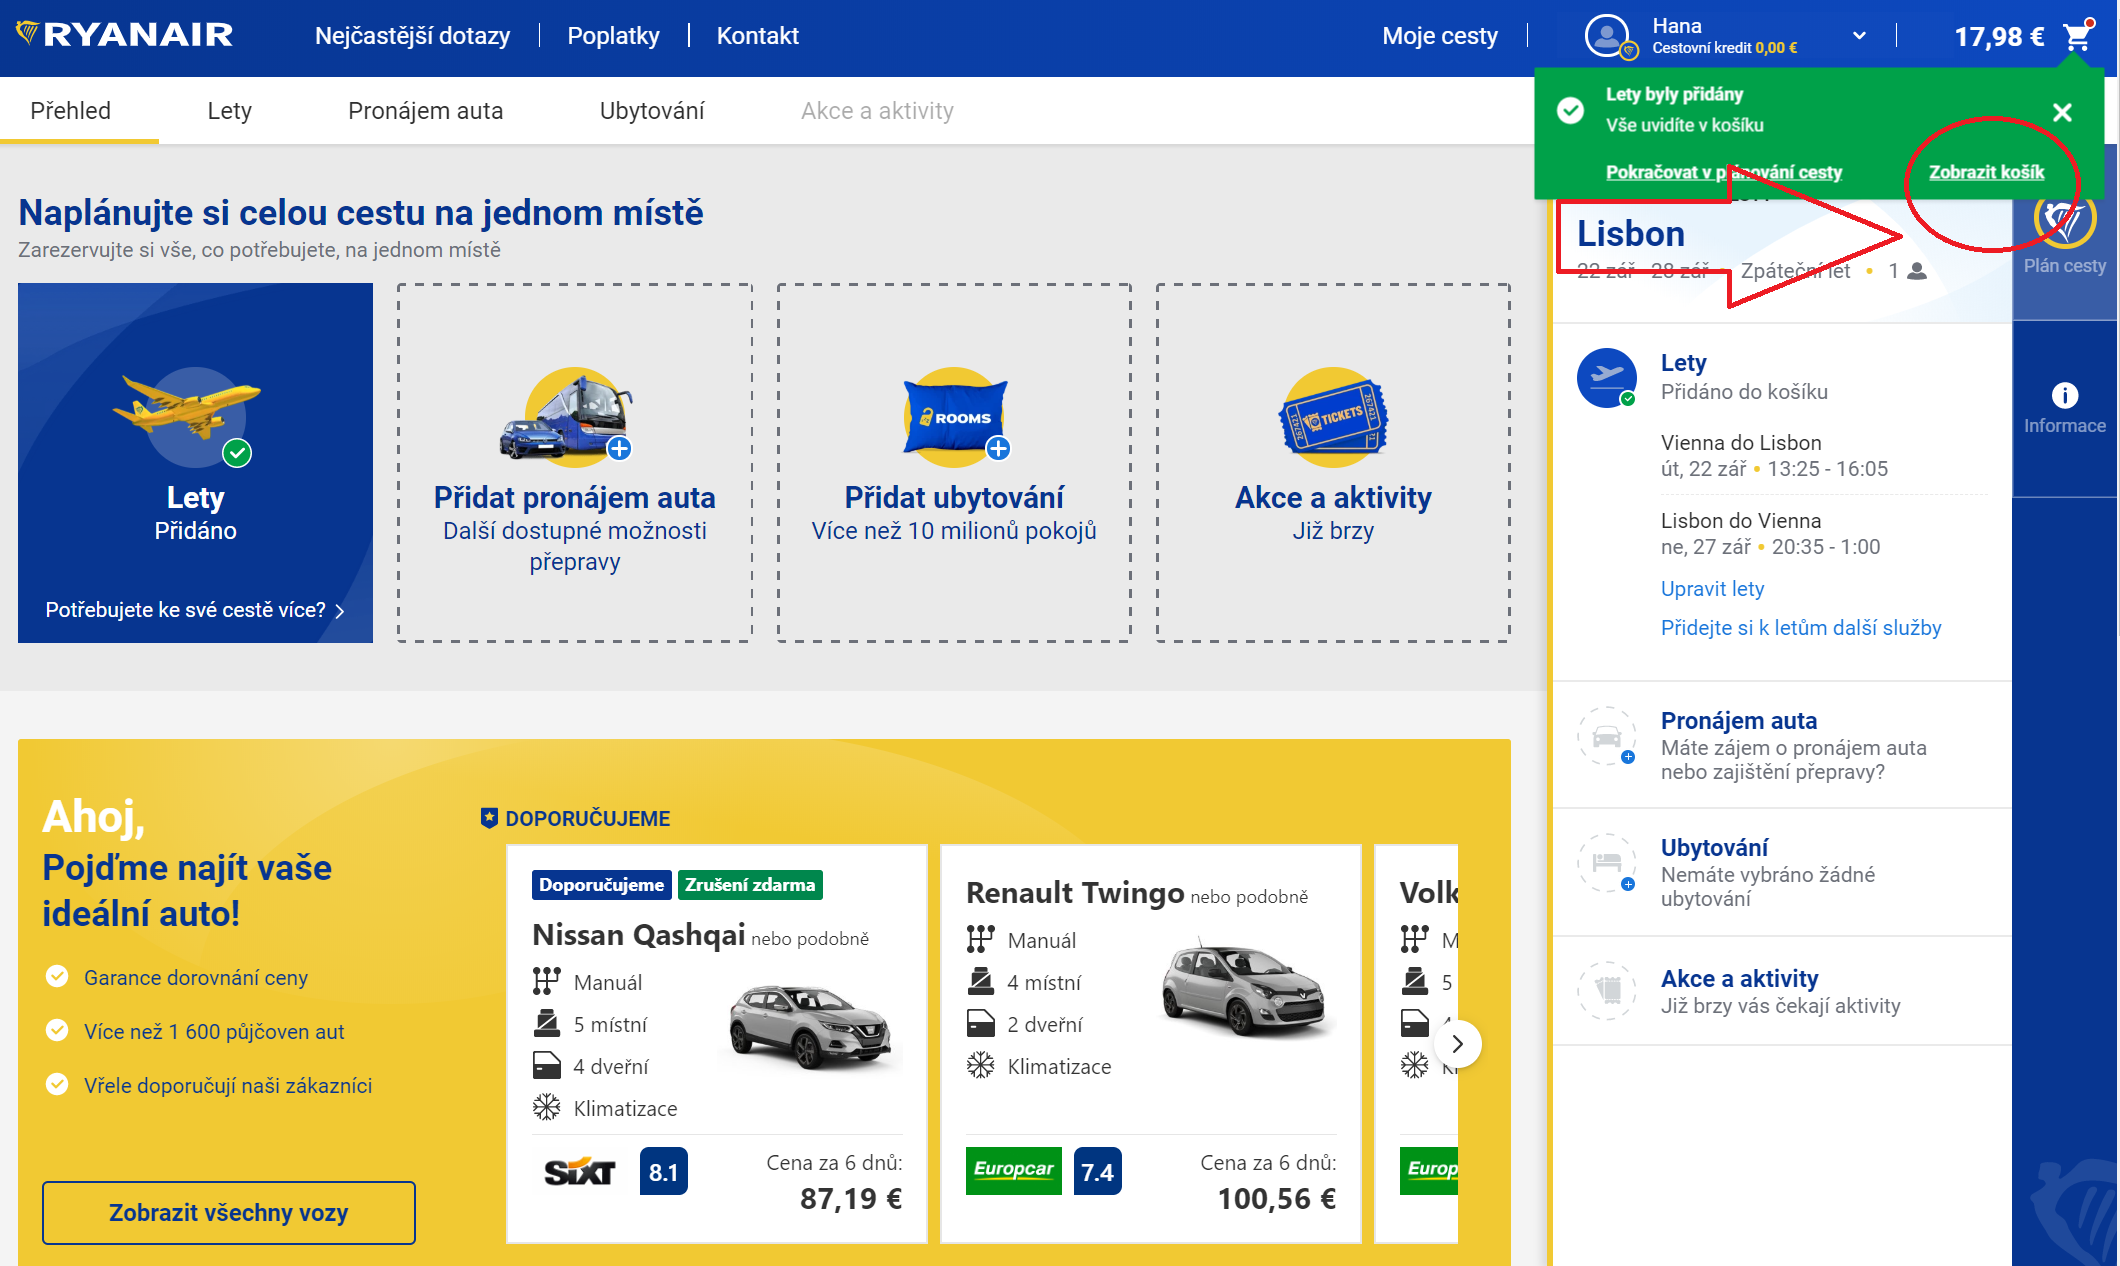Click the green success checkmark in notification

click(x=1570, y=110)
